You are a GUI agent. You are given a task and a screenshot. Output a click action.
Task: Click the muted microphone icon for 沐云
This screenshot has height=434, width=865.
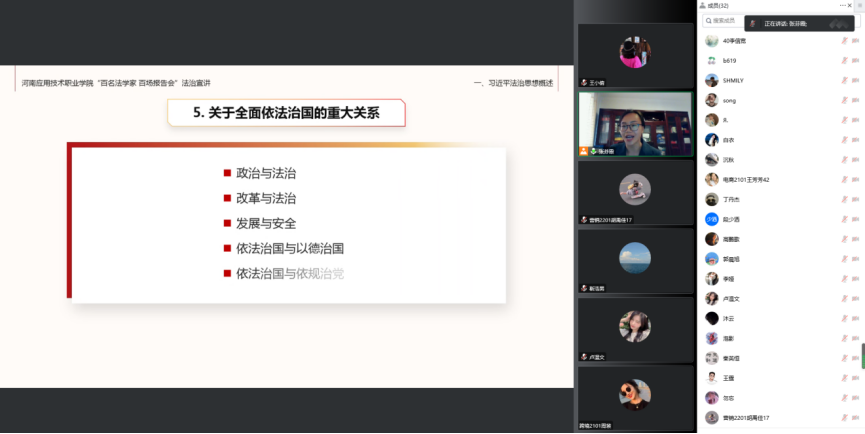tap(845, 318)
